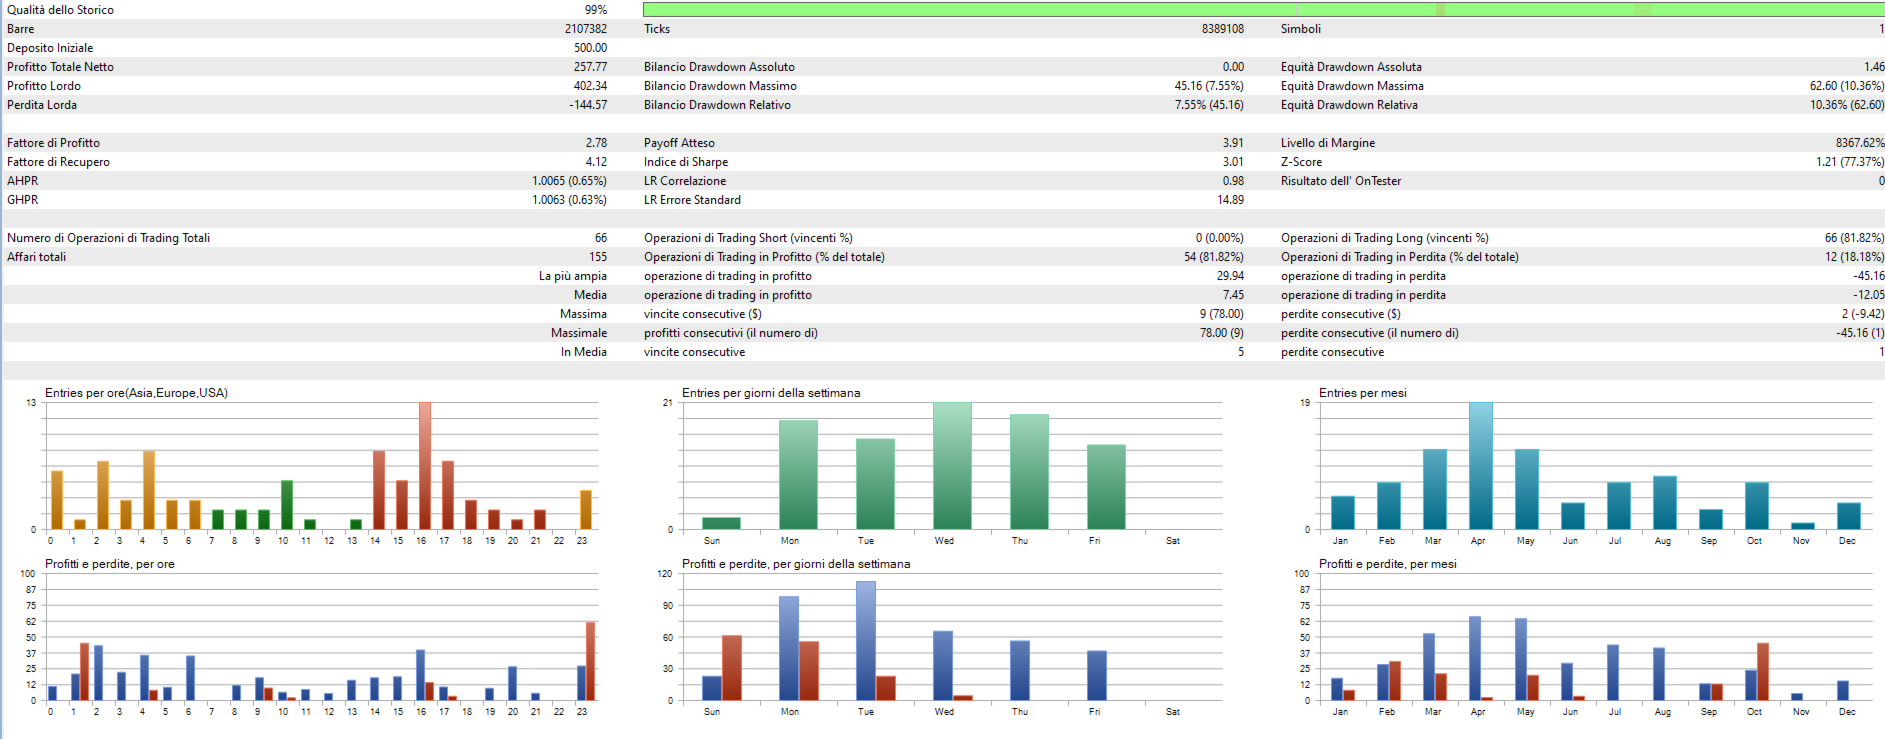Click the consecutive wins value '9 (78.00)'

[x=1222, y=314]
